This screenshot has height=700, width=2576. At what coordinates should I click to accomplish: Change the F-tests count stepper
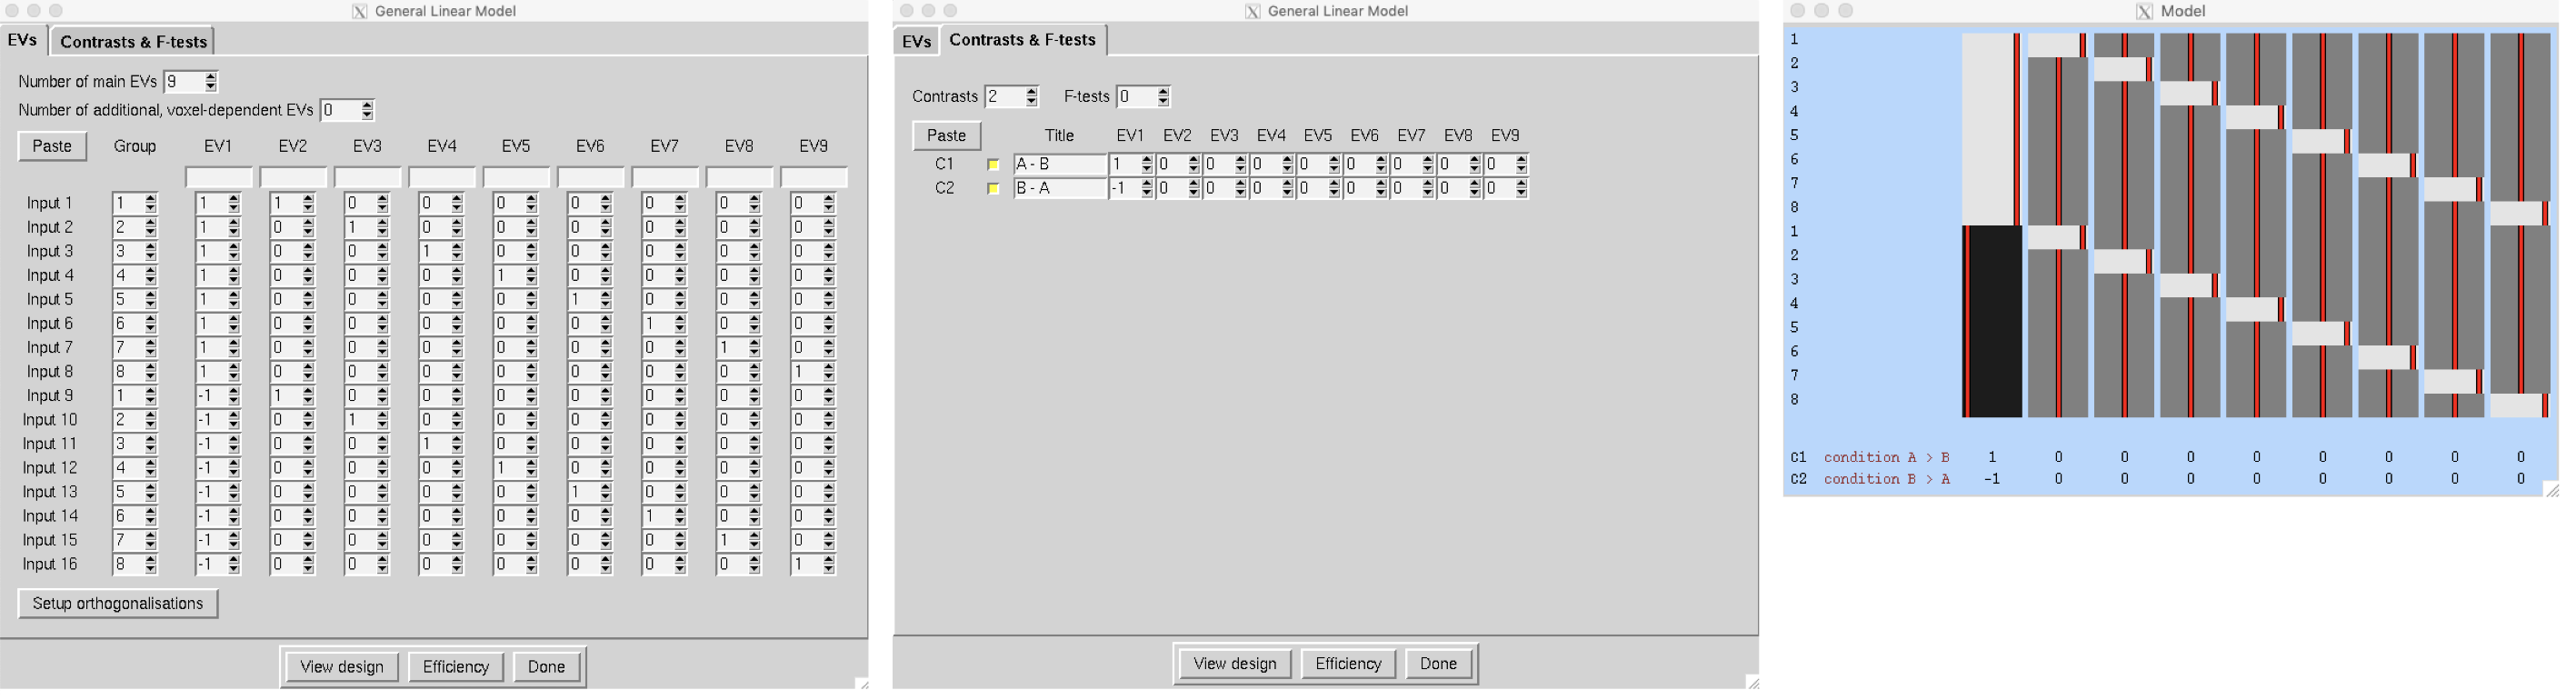(x=1162, y=97)
